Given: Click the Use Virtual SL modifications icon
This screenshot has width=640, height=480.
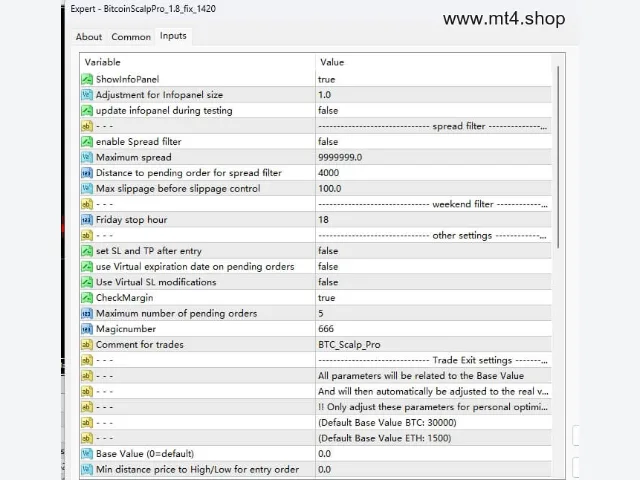Looking at the screenshot, I should [x=87, y=282].
